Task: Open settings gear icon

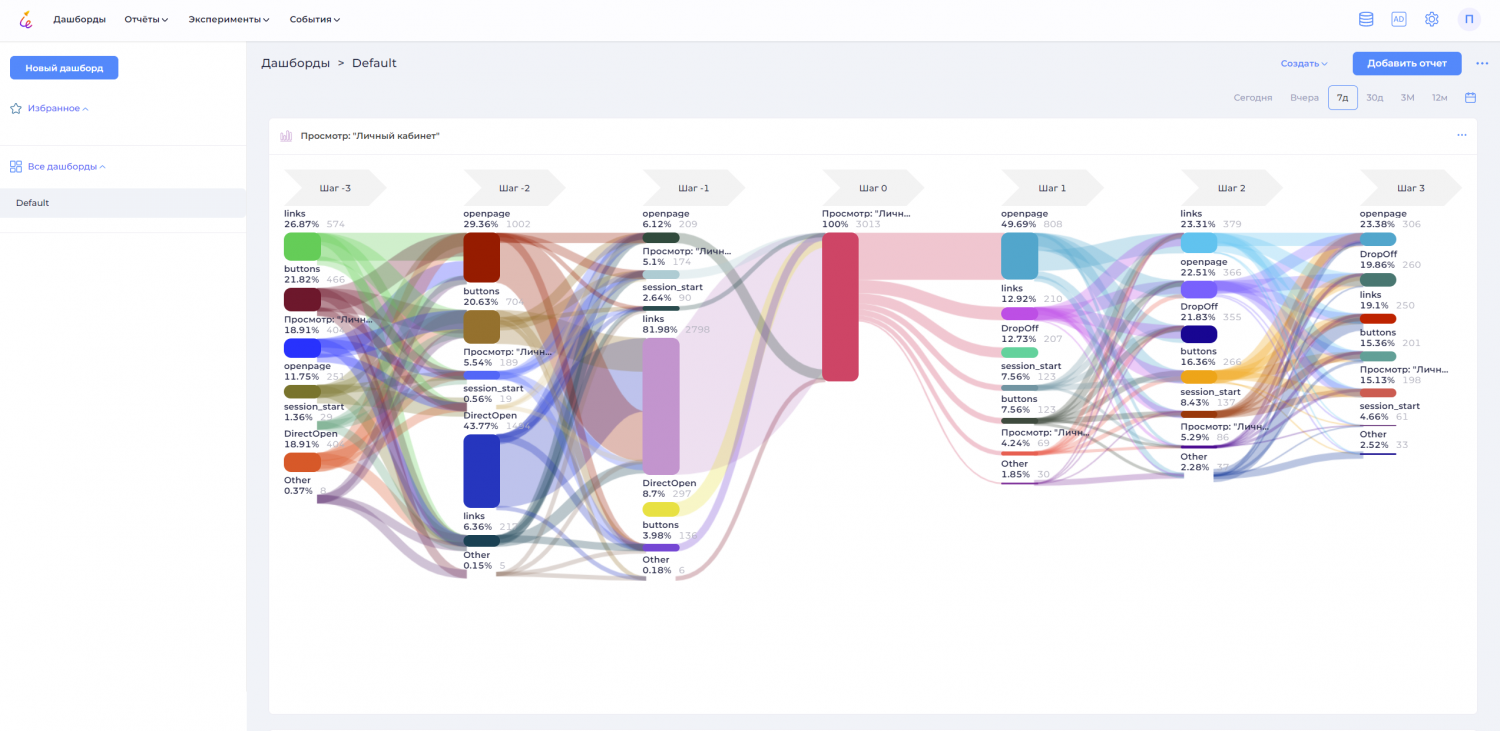Action: 1432,19
